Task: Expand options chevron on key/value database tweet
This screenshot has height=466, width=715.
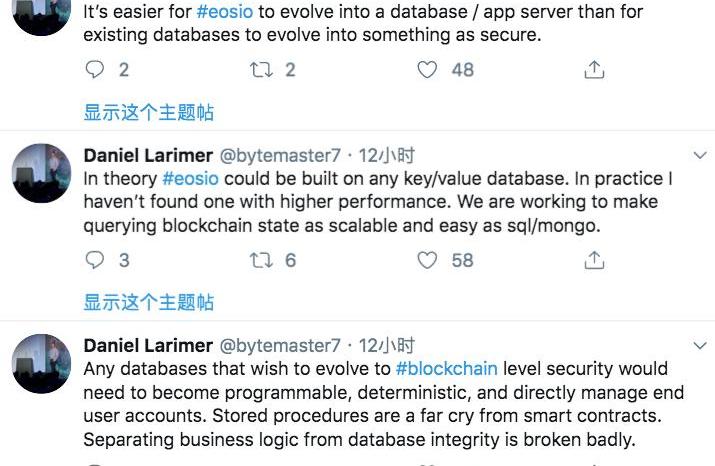Action: click(x=700, y=155)
